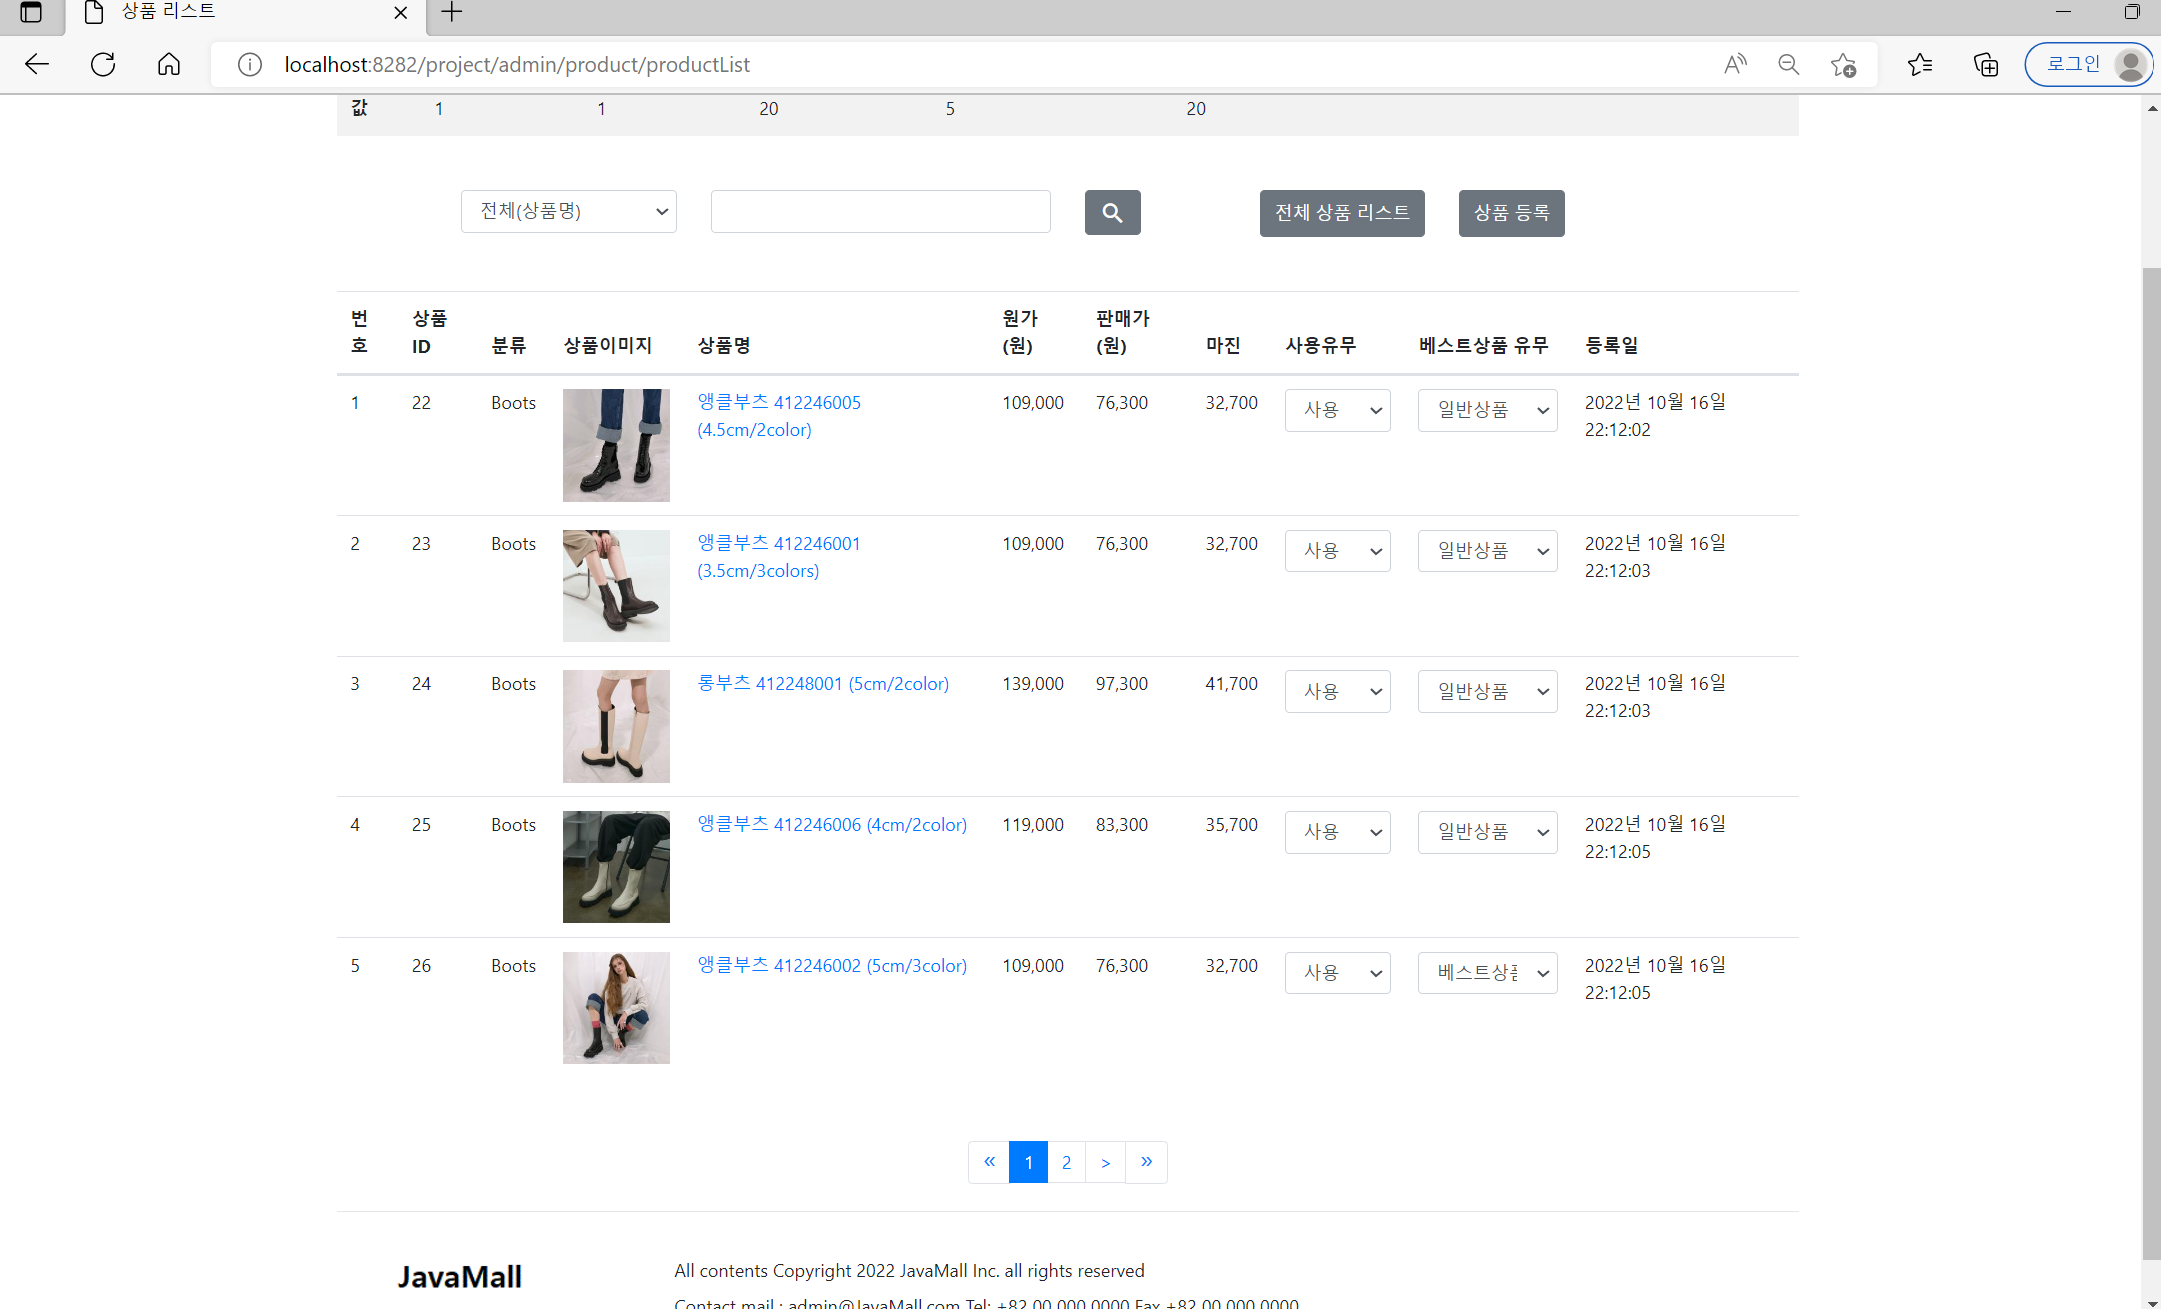The width and height of the screenshot is (2161, 1309).
Task: Click the 로그인 profile button
Action: click(x=2088, y=65)
